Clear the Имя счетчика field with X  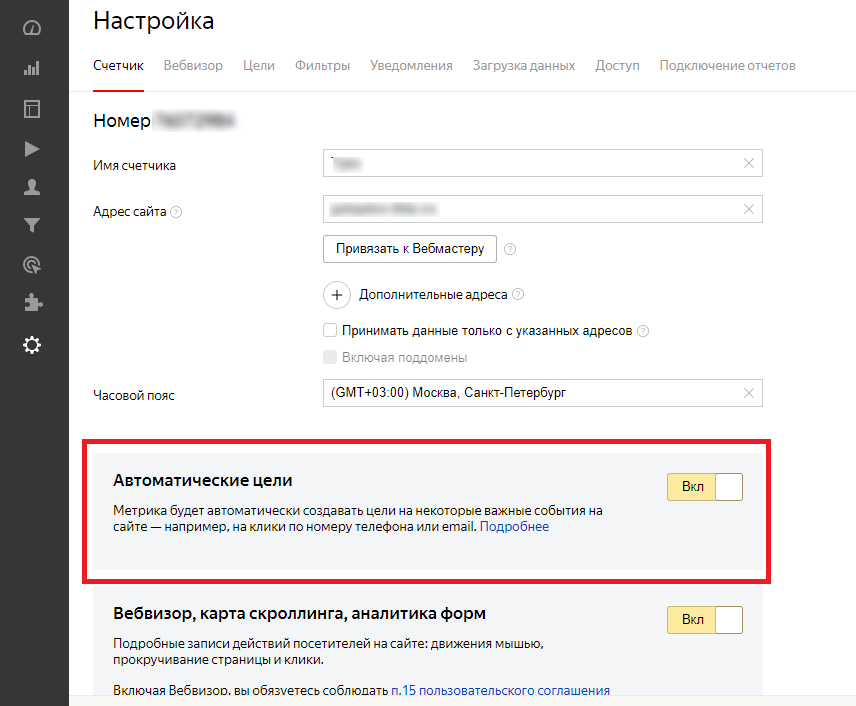click(x=749, y=163)
